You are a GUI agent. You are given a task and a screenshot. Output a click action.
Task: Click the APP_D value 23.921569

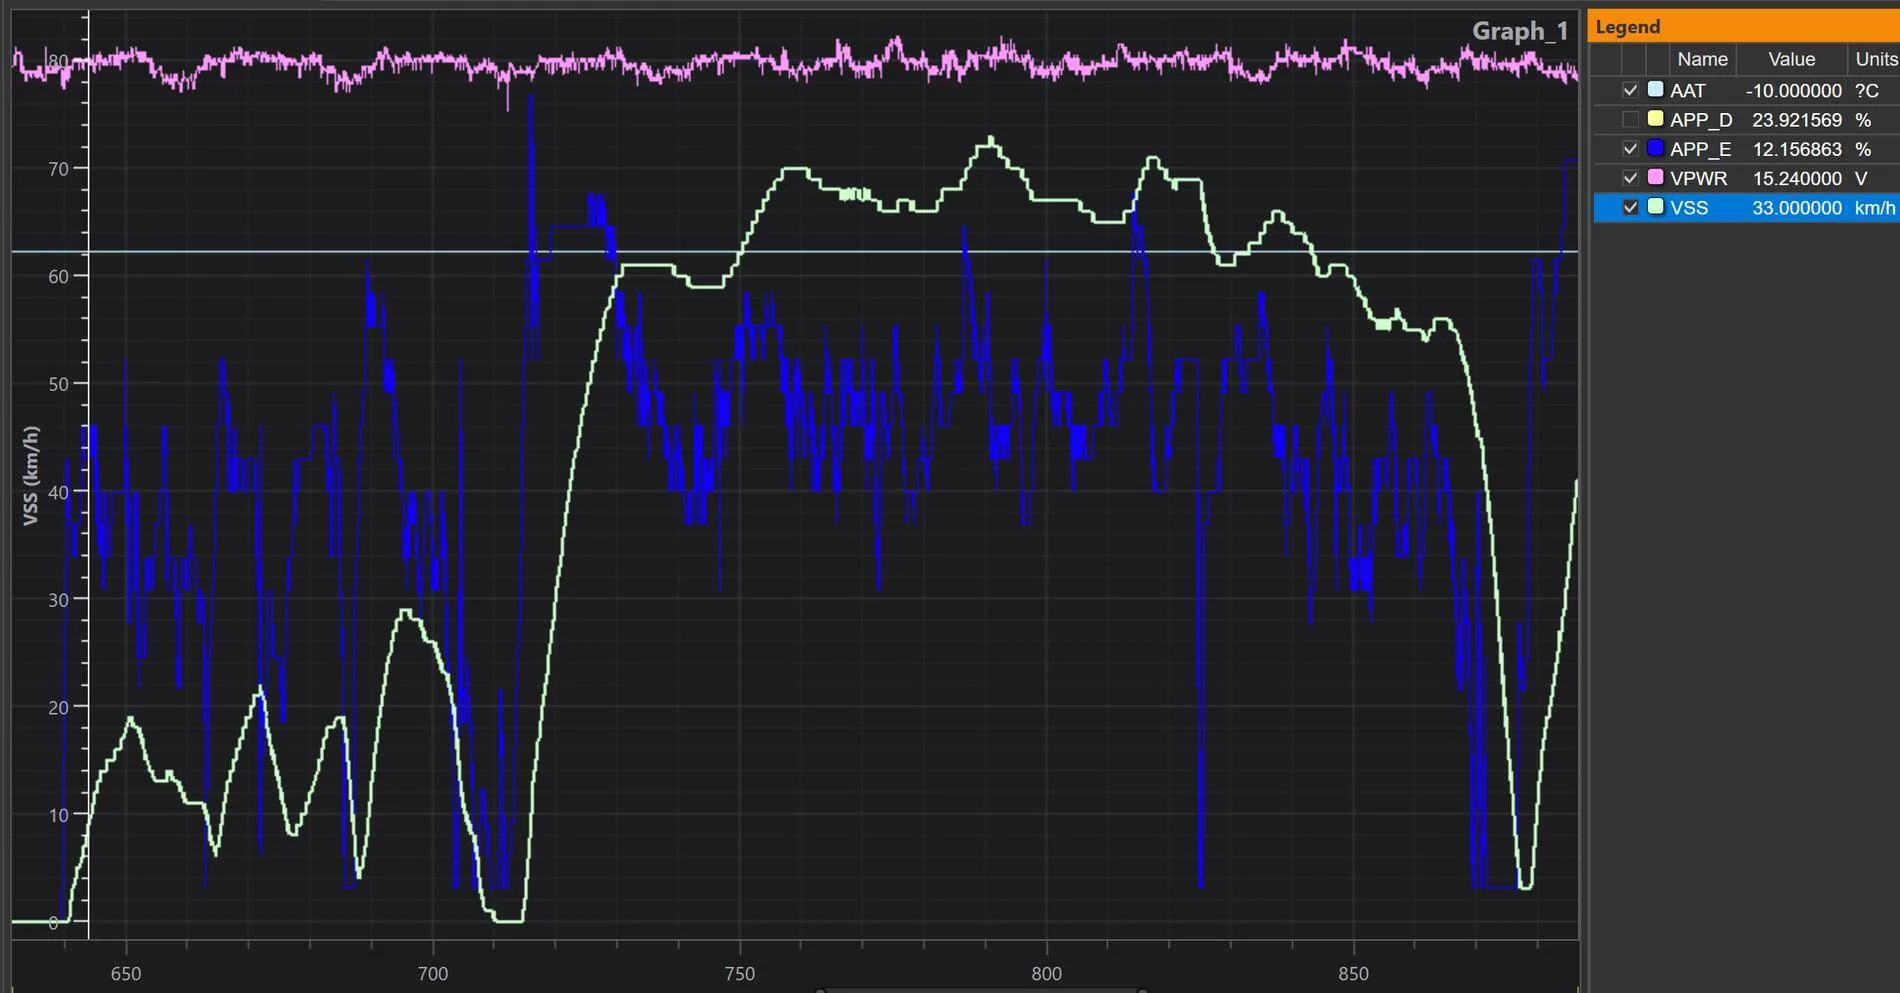tap(1796, 120)
